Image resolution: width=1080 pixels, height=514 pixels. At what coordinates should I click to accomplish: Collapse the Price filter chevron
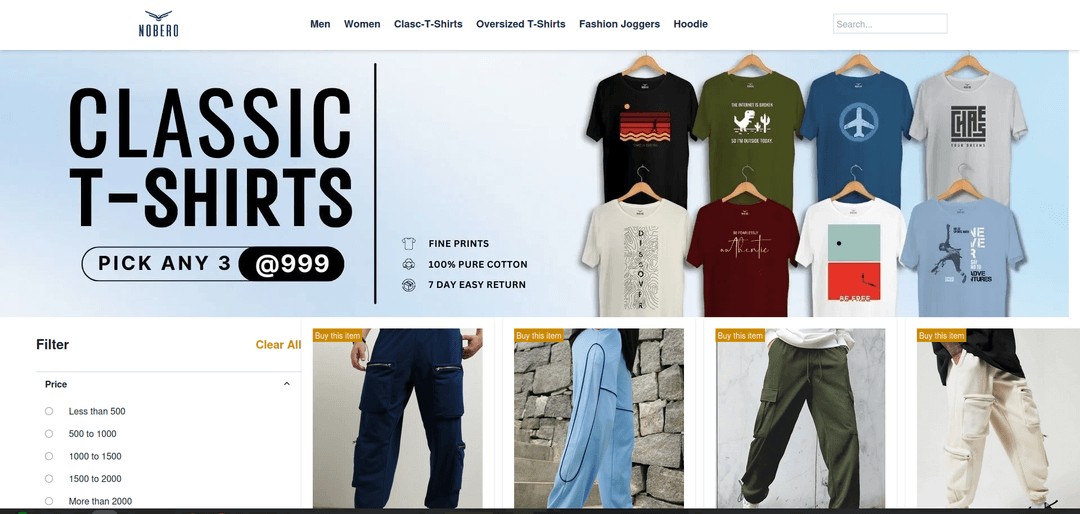287,384
